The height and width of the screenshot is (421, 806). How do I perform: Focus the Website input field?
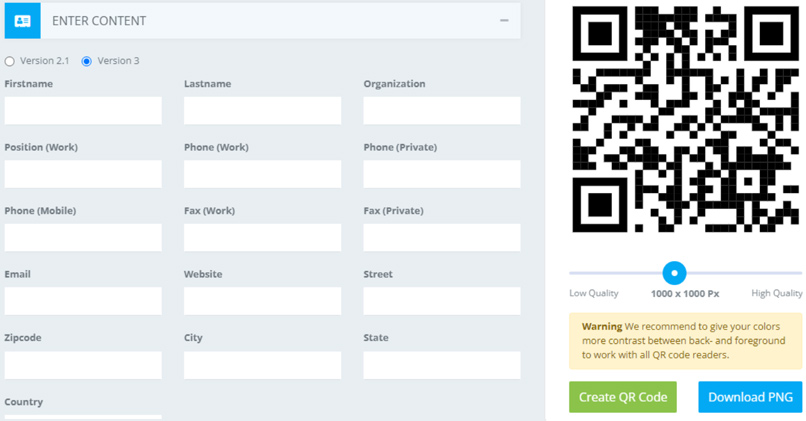click(x=263, y=301)
